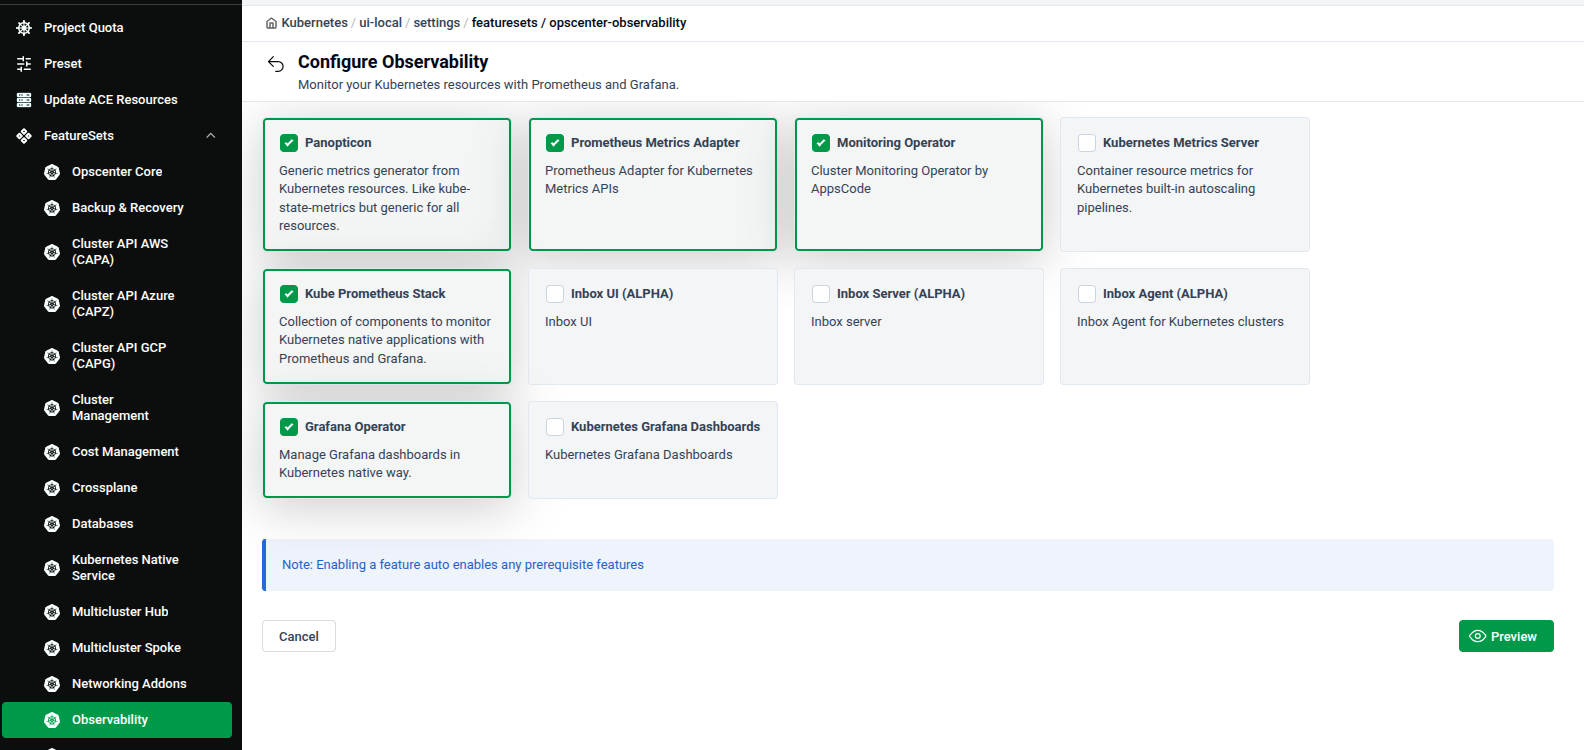The image size is (1584, 750).
Task: Click the Cancel button
Action: 299,636
